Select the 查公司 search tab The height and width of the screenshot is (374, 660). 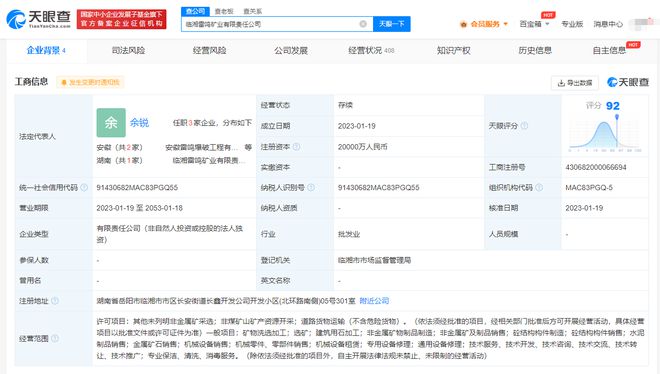195,11
